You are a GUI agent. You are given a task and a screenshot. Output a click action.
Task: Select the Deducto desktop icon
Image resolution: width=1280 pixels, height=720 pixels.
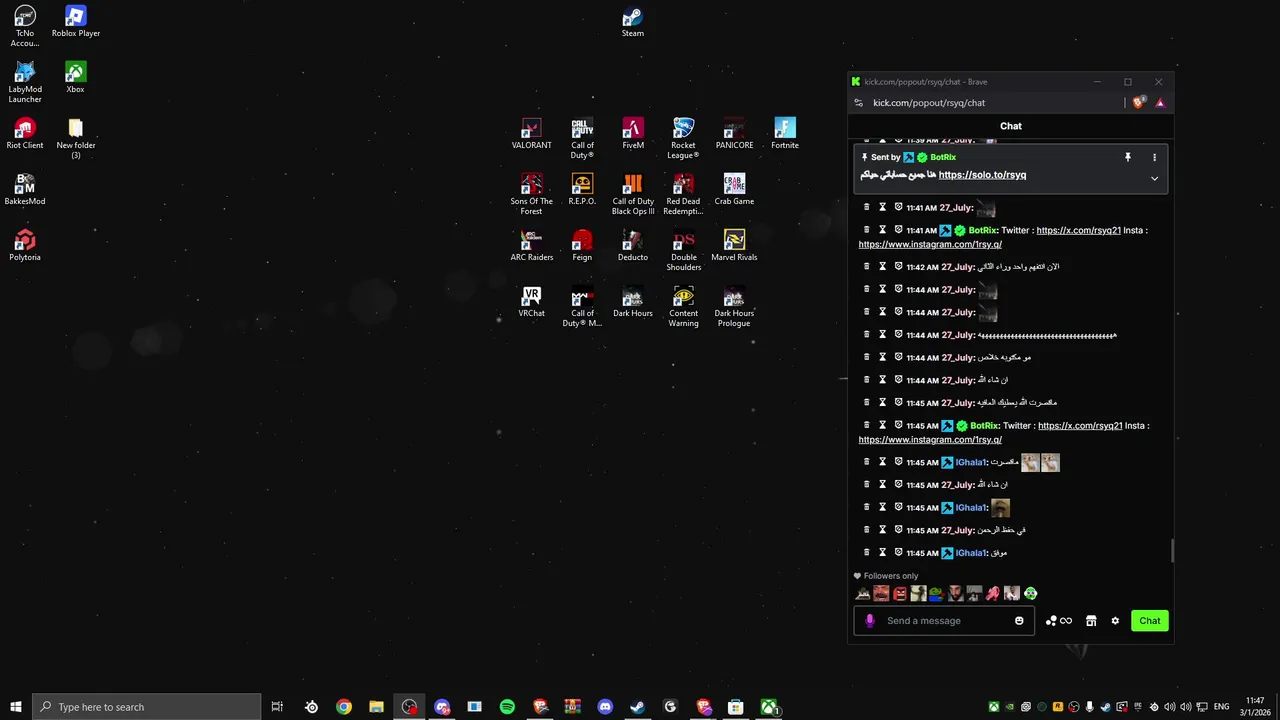(633, 246)
